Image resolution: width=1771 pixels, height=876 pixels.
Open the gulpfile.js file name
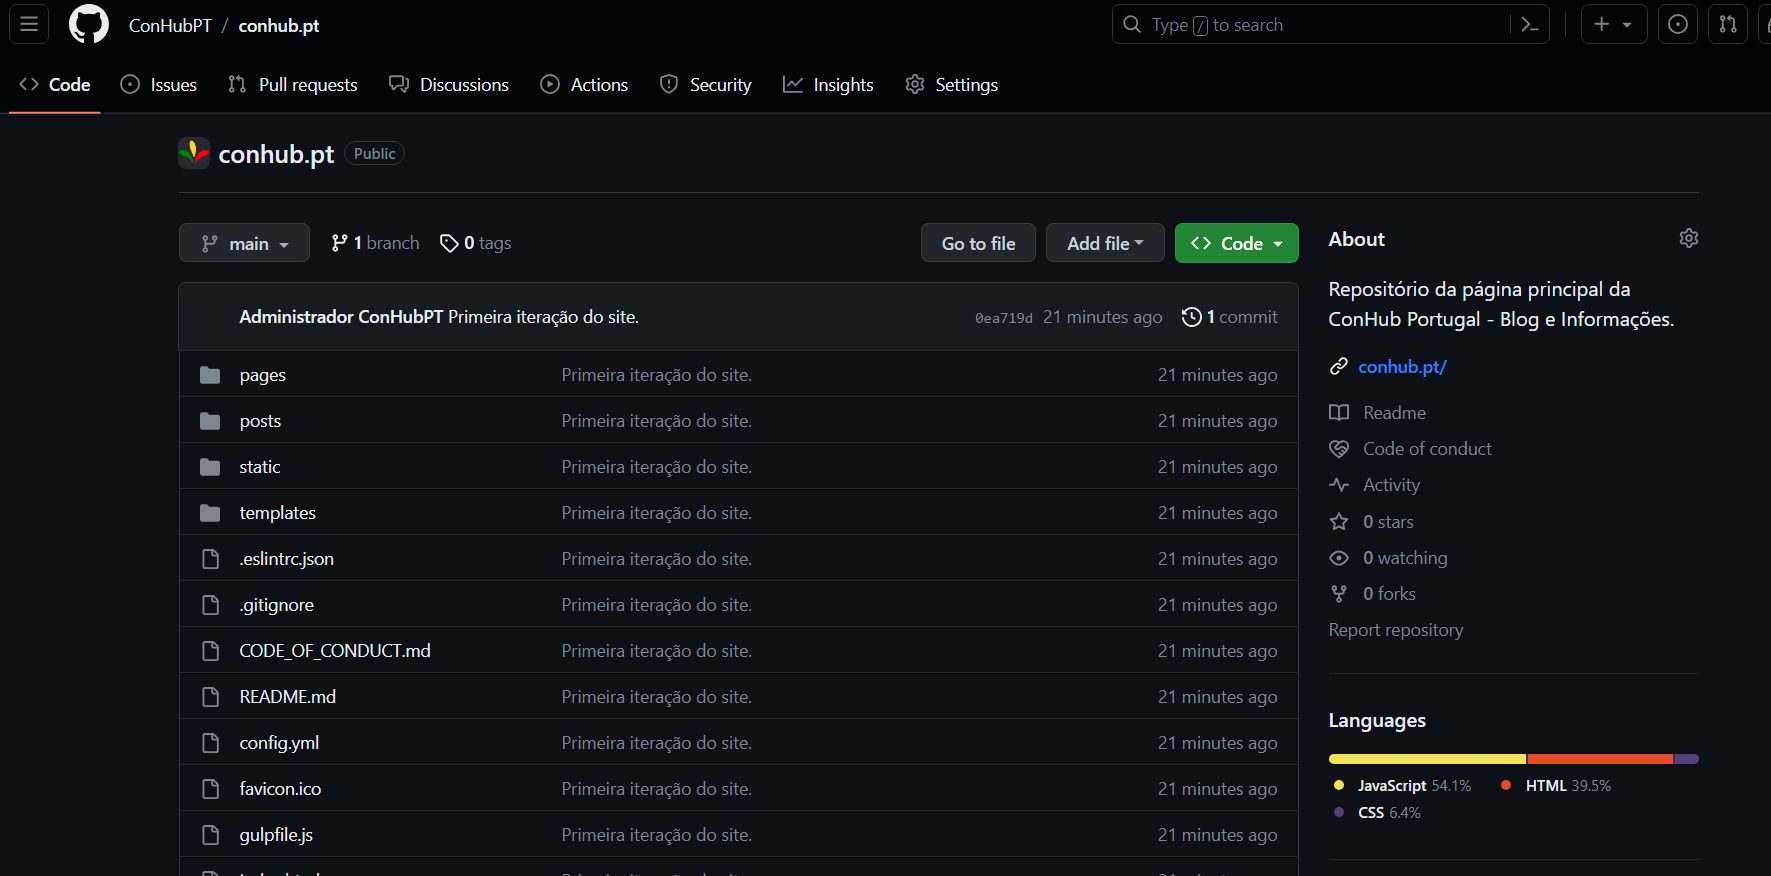[x=276, y=835]
